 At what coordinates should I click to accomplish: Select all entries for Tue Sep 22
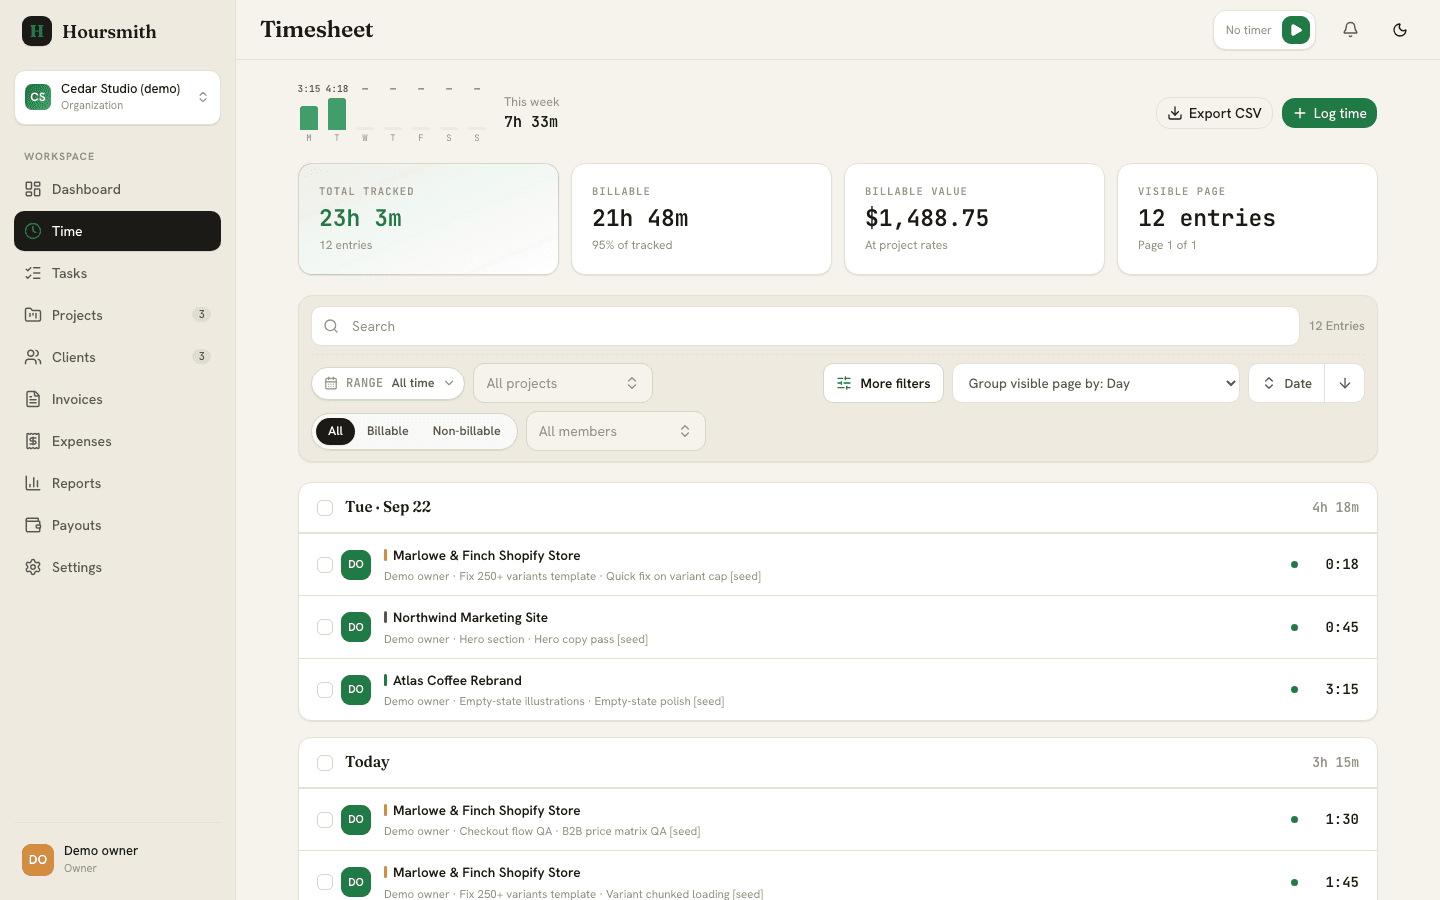pos(325,508)
